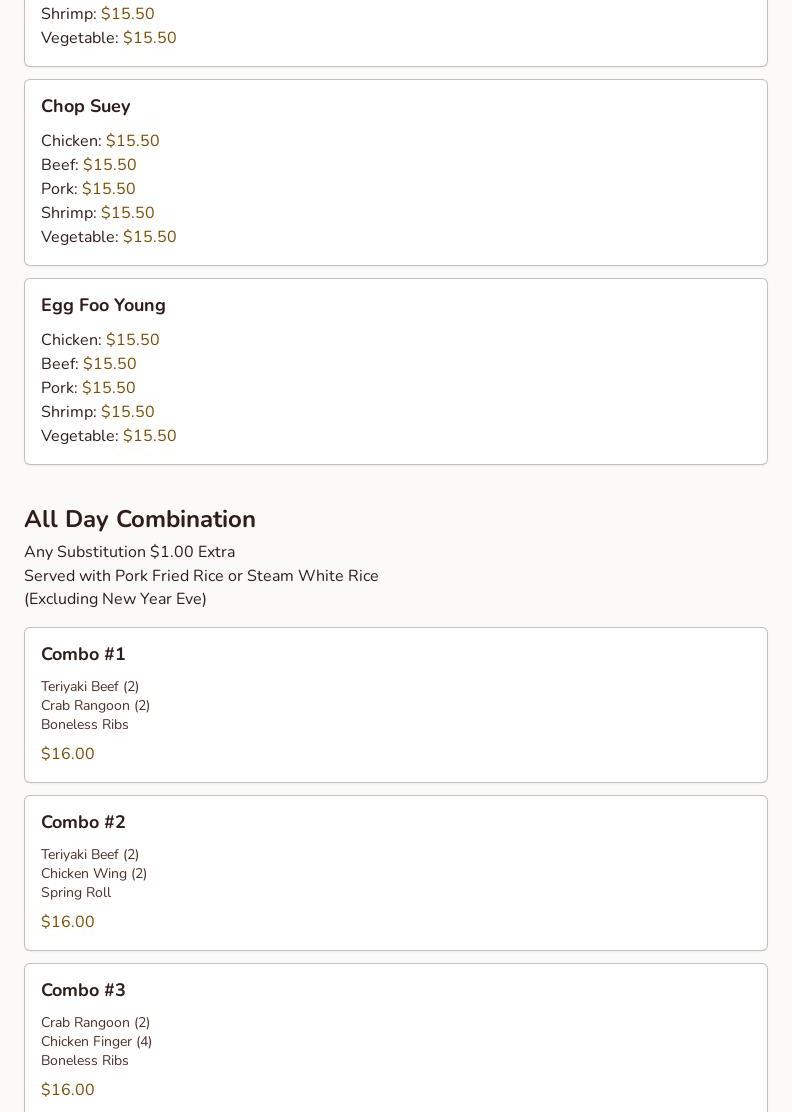Click the $16.00 price in Combo #1

(68, 754)
